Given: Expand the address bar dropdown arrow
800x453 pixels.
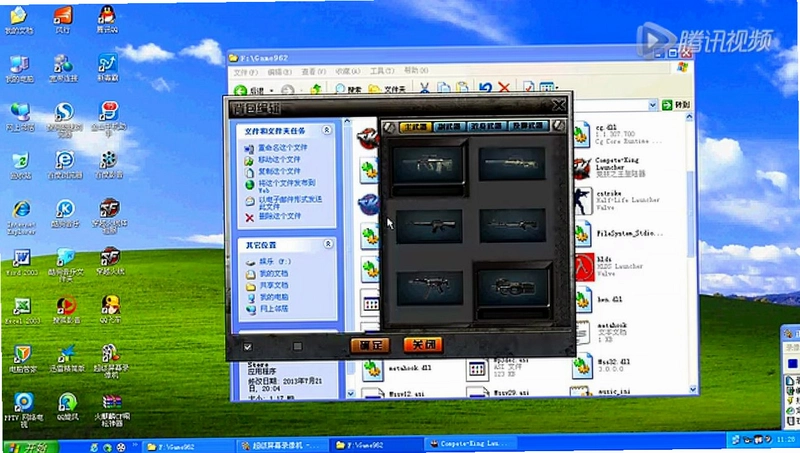Looking at the screenshot, I should [x=652, y=105].
